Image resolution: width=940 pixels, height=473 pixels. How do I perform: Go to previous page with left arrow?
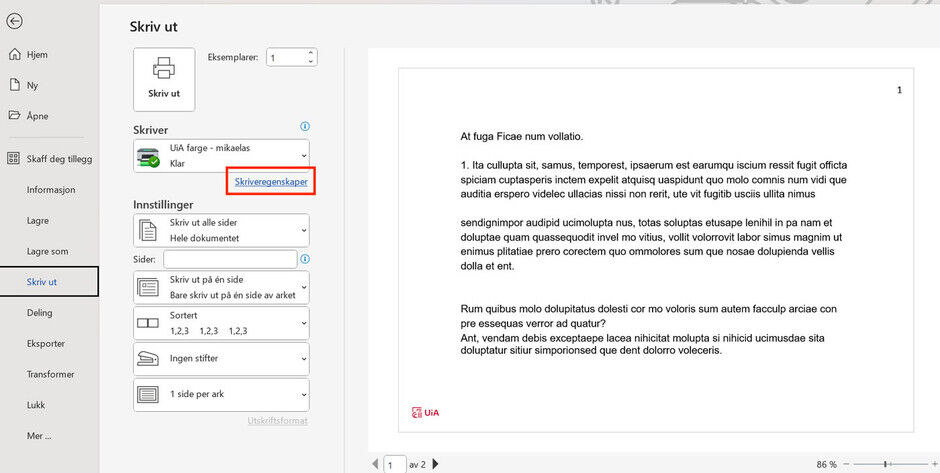click(x=375, y=464)
